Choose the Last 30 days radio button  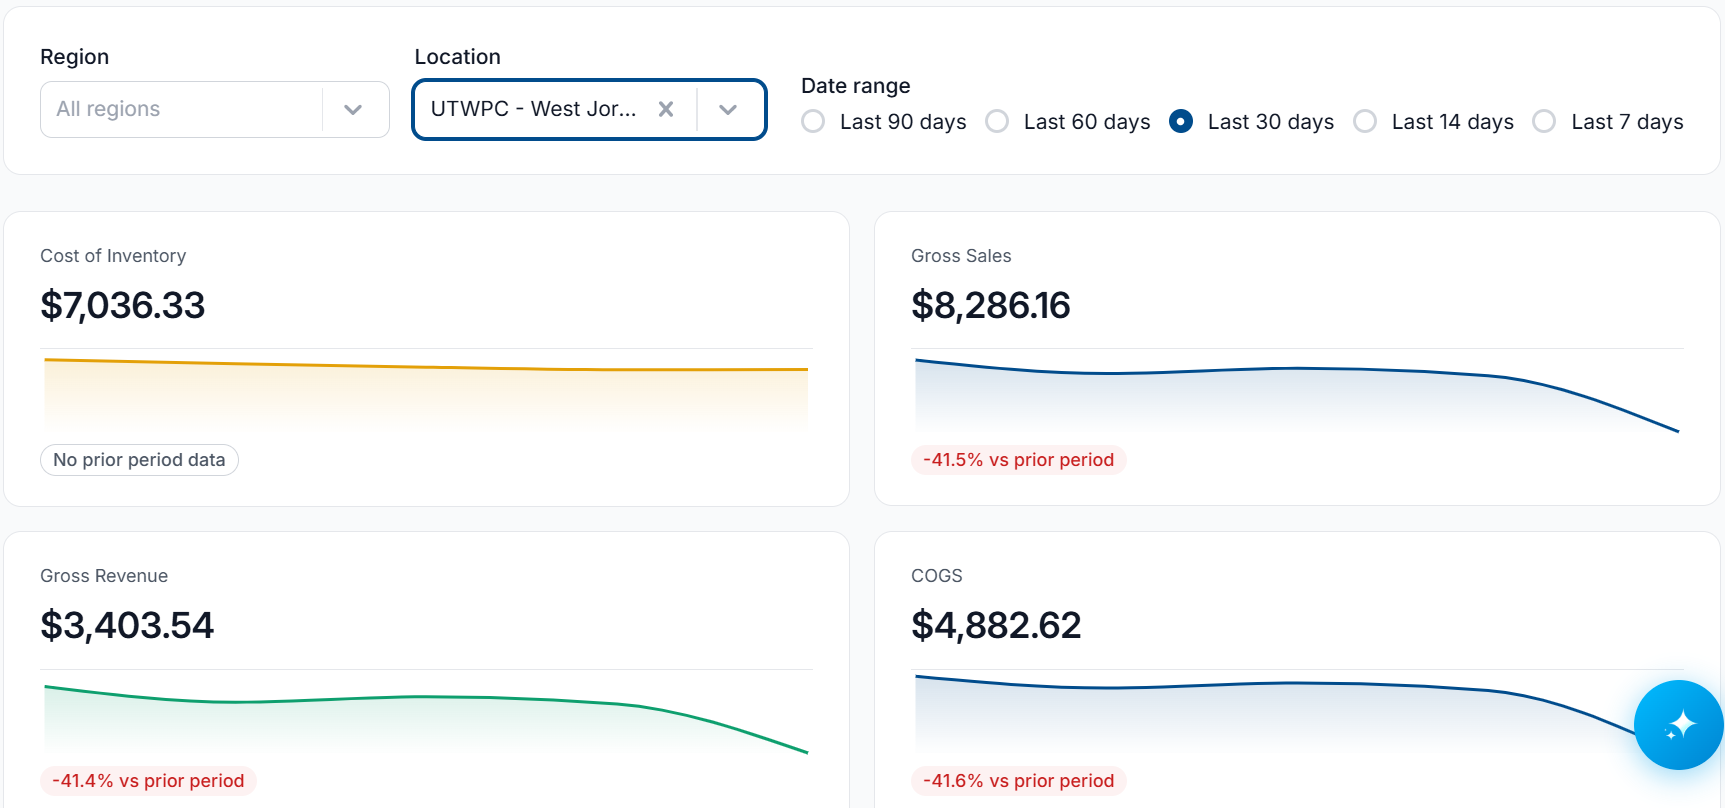1181,121
